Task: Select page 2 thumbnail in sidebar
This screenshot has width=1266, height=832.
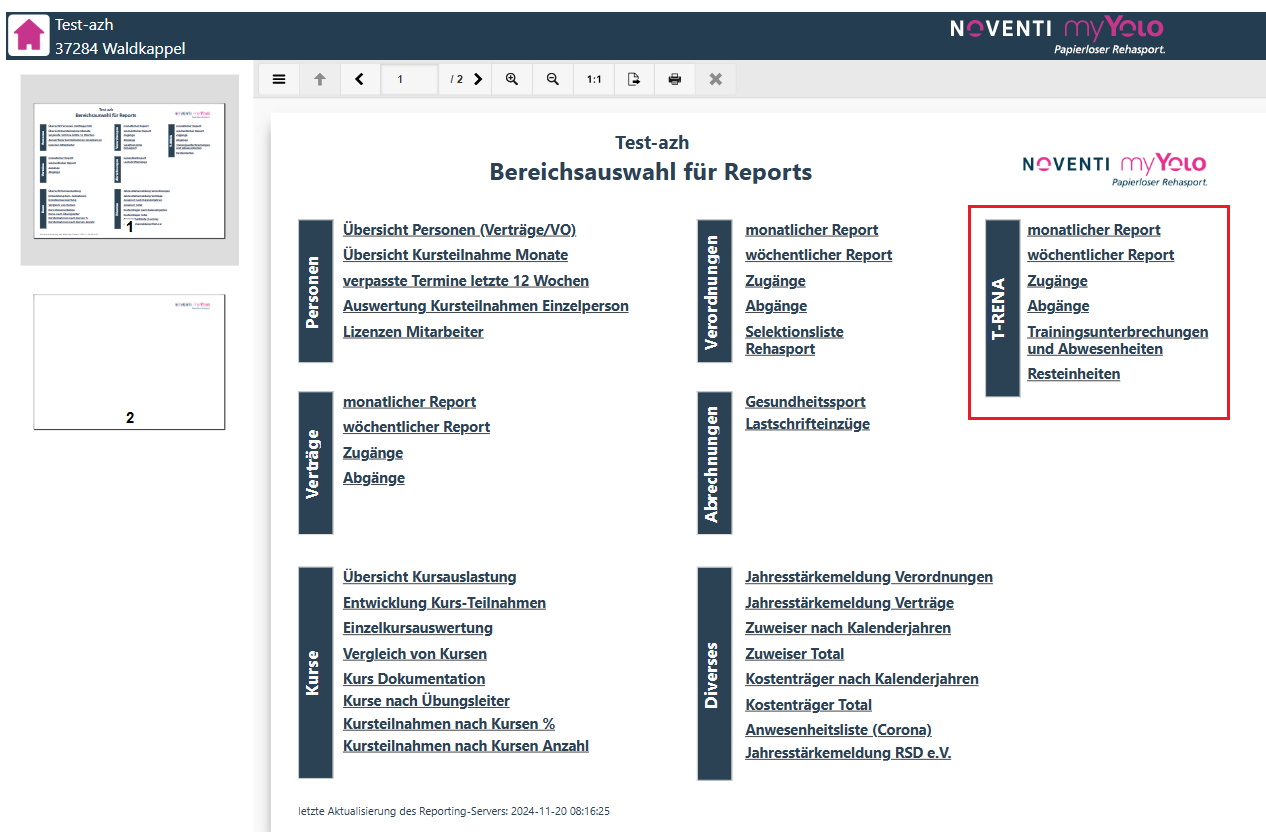Action: click(129, 361)
